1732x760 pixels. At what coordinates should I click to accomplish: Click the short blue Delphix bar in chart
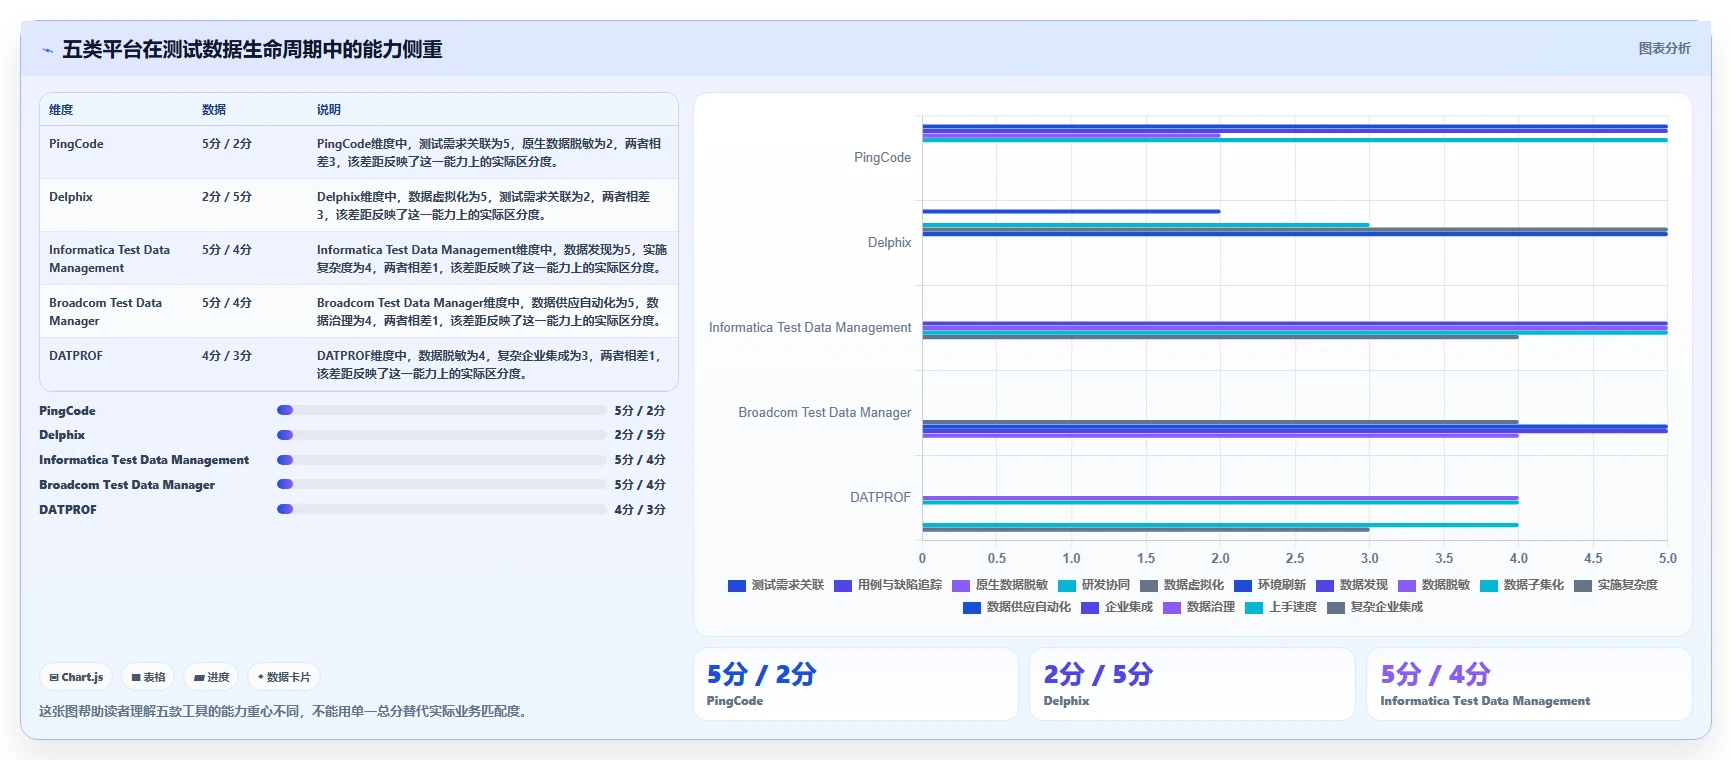point(1071,211)
